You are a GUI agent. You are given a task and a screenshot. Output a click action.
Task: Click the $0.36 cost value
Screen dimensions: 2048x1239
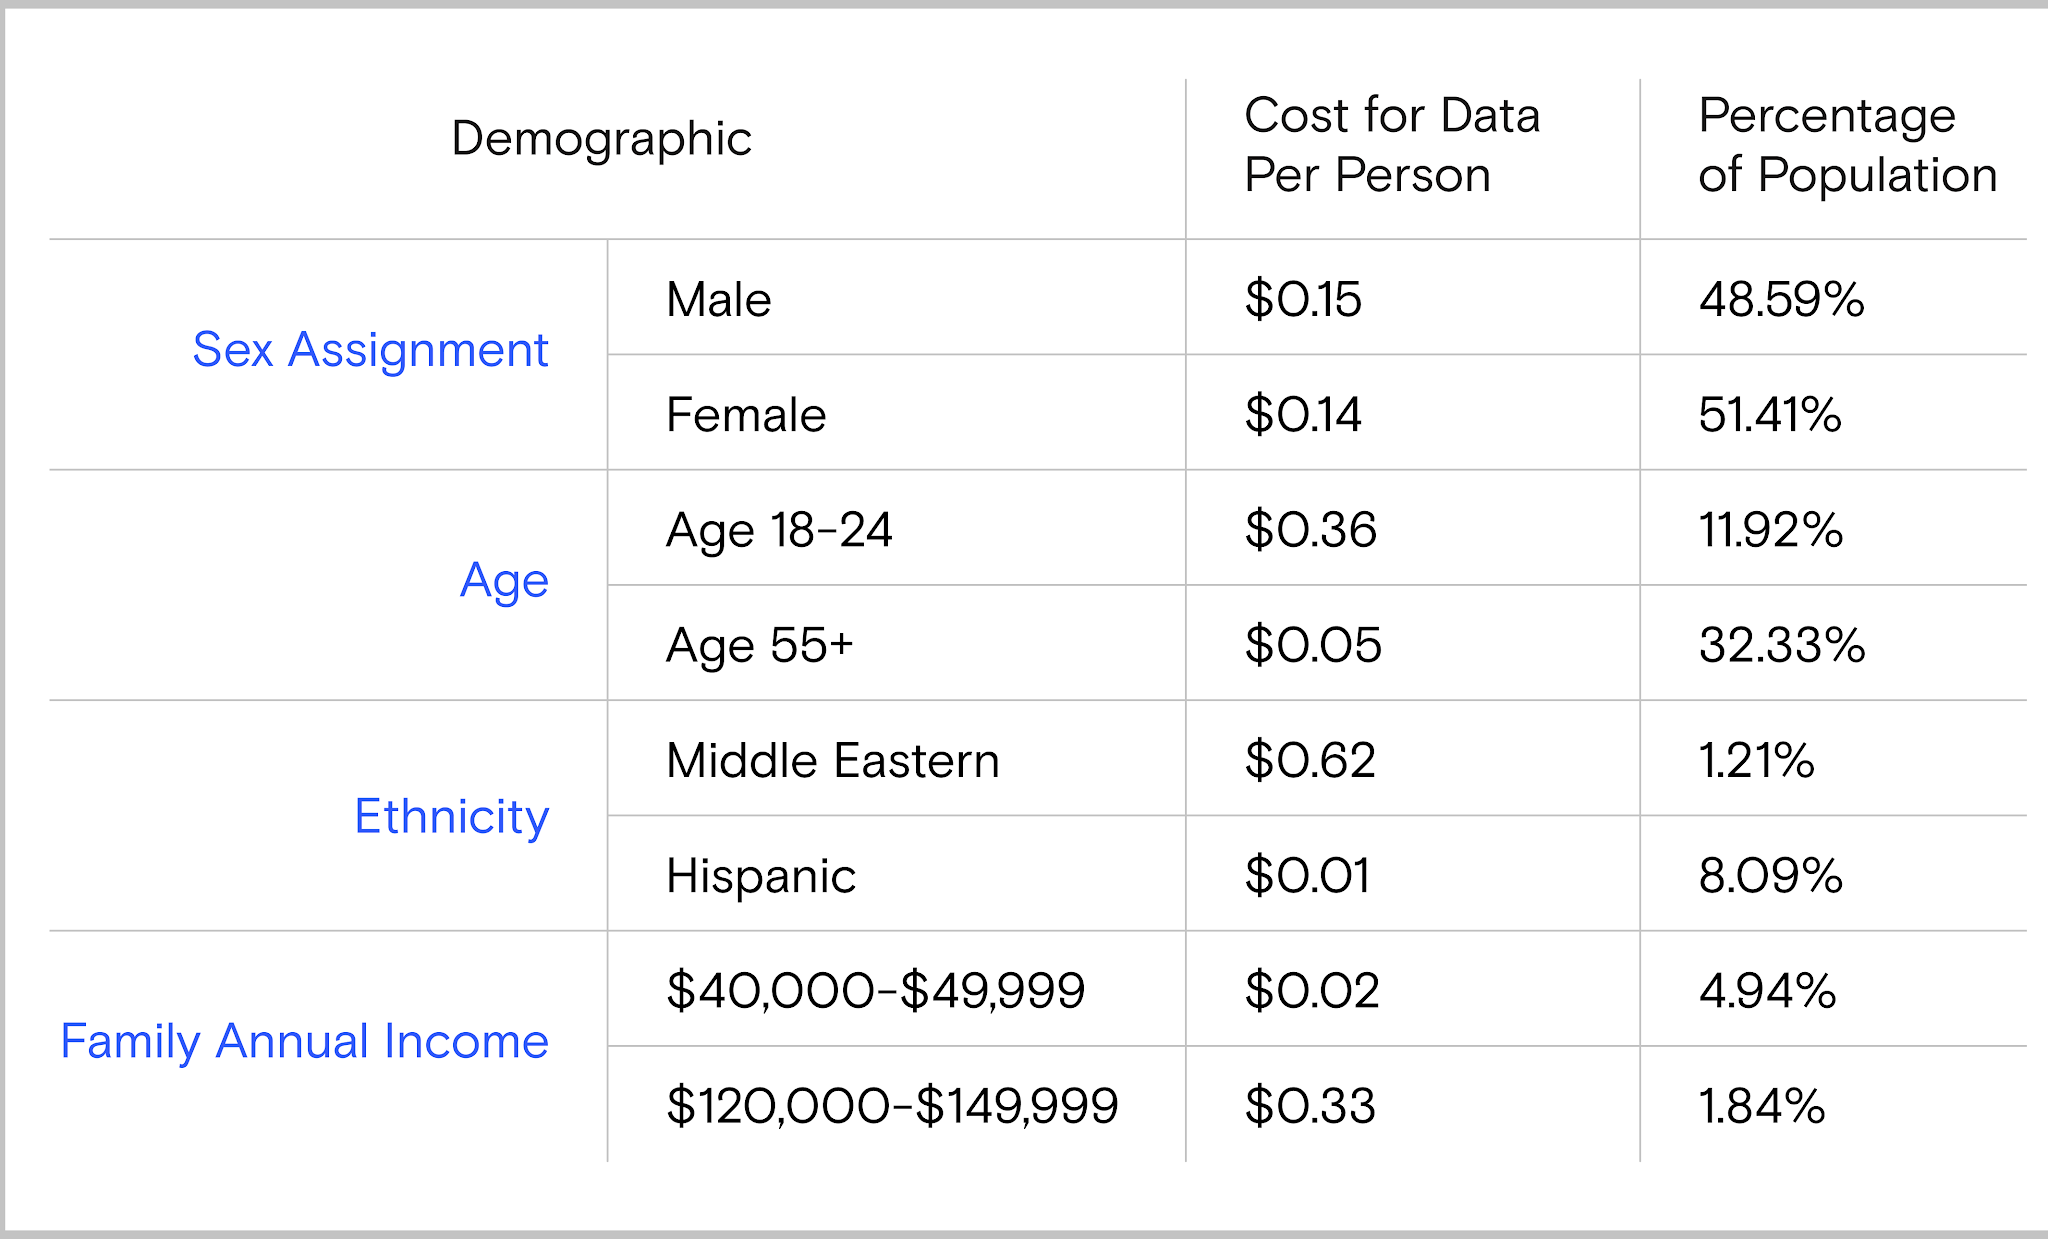tap(1310, 530)
